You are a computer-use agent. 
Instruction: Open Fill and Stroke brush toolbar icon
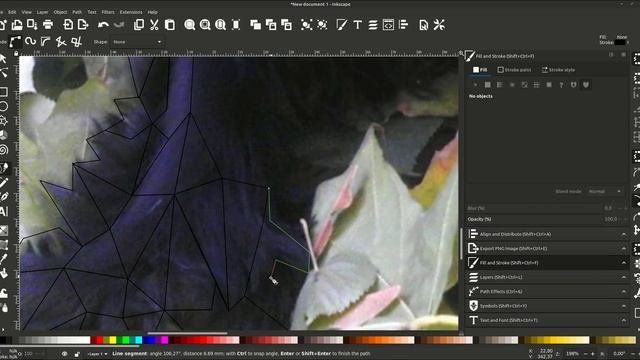[x=342, y=24]
